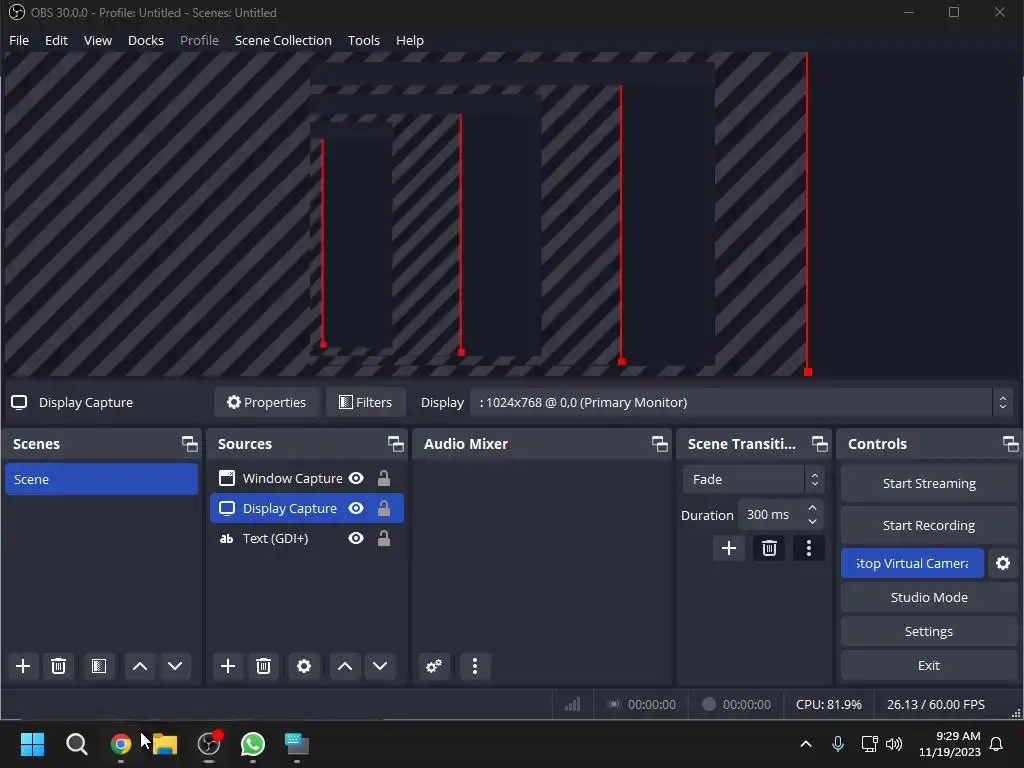Open OBS Settings from Controls

tap(929, 632)
